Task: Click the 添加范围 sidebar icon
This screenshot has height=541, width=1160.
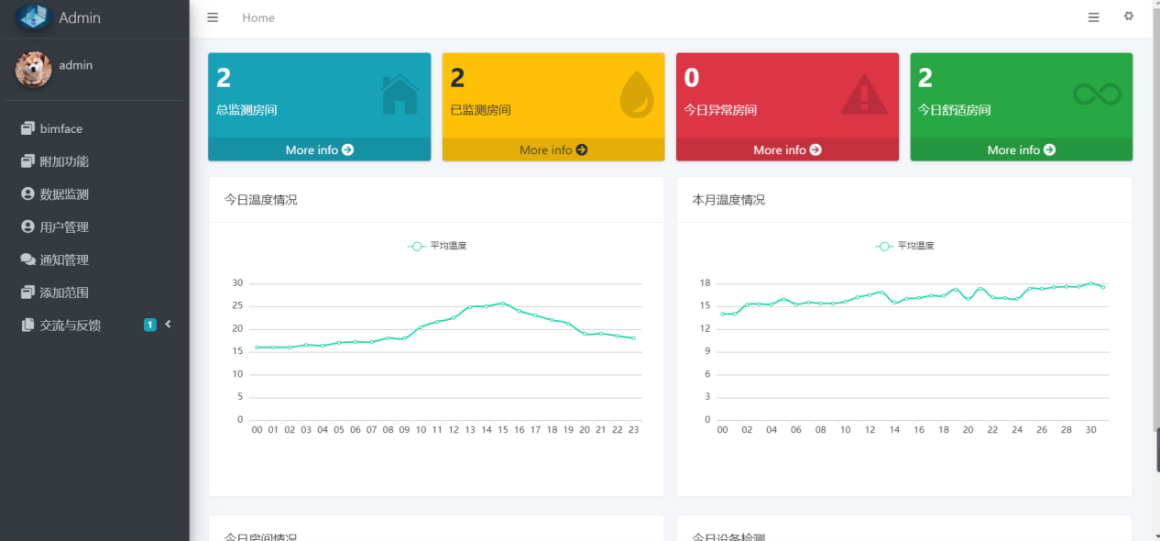Action: click(27, 292)
